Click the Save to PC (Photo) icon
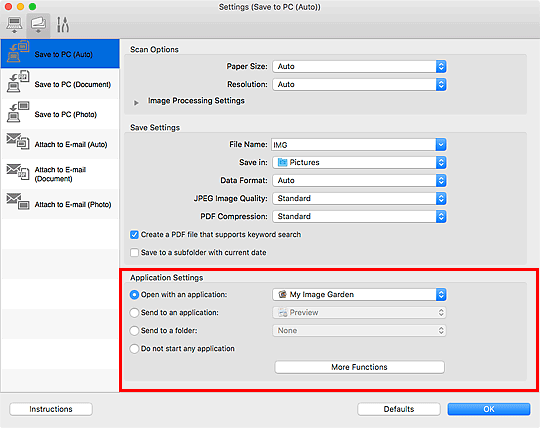This screenshot has height=428, width=540. coord(18,112)
